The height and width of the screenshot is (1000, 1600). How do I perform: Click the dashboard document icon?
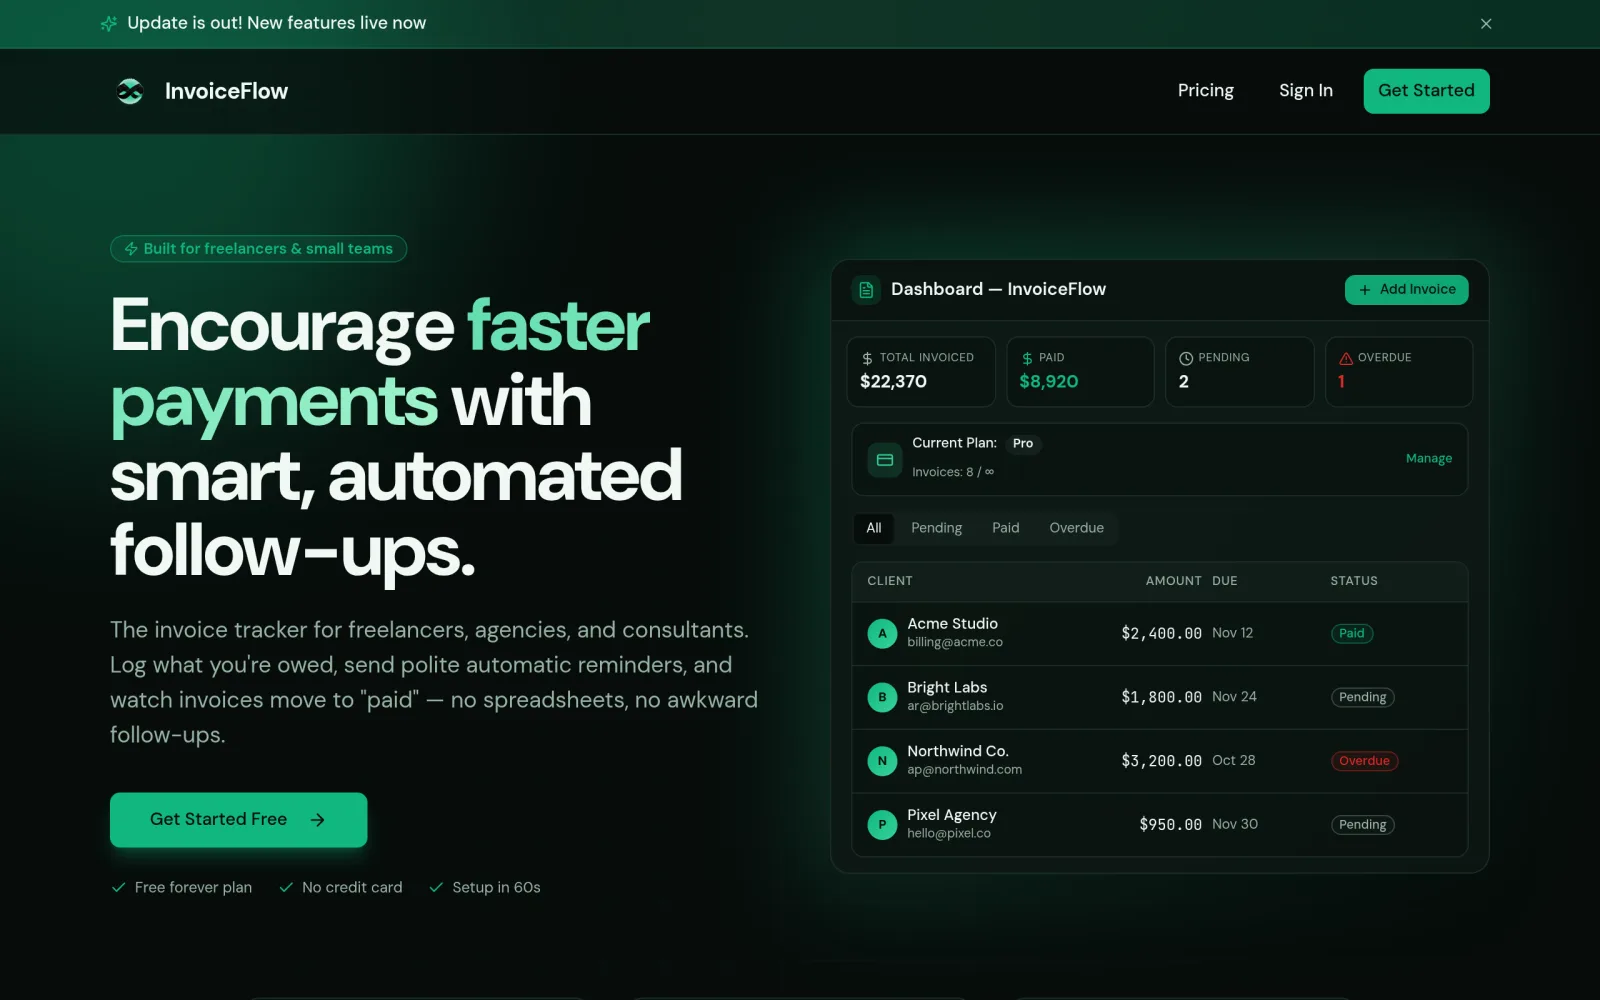pos(866,290)
